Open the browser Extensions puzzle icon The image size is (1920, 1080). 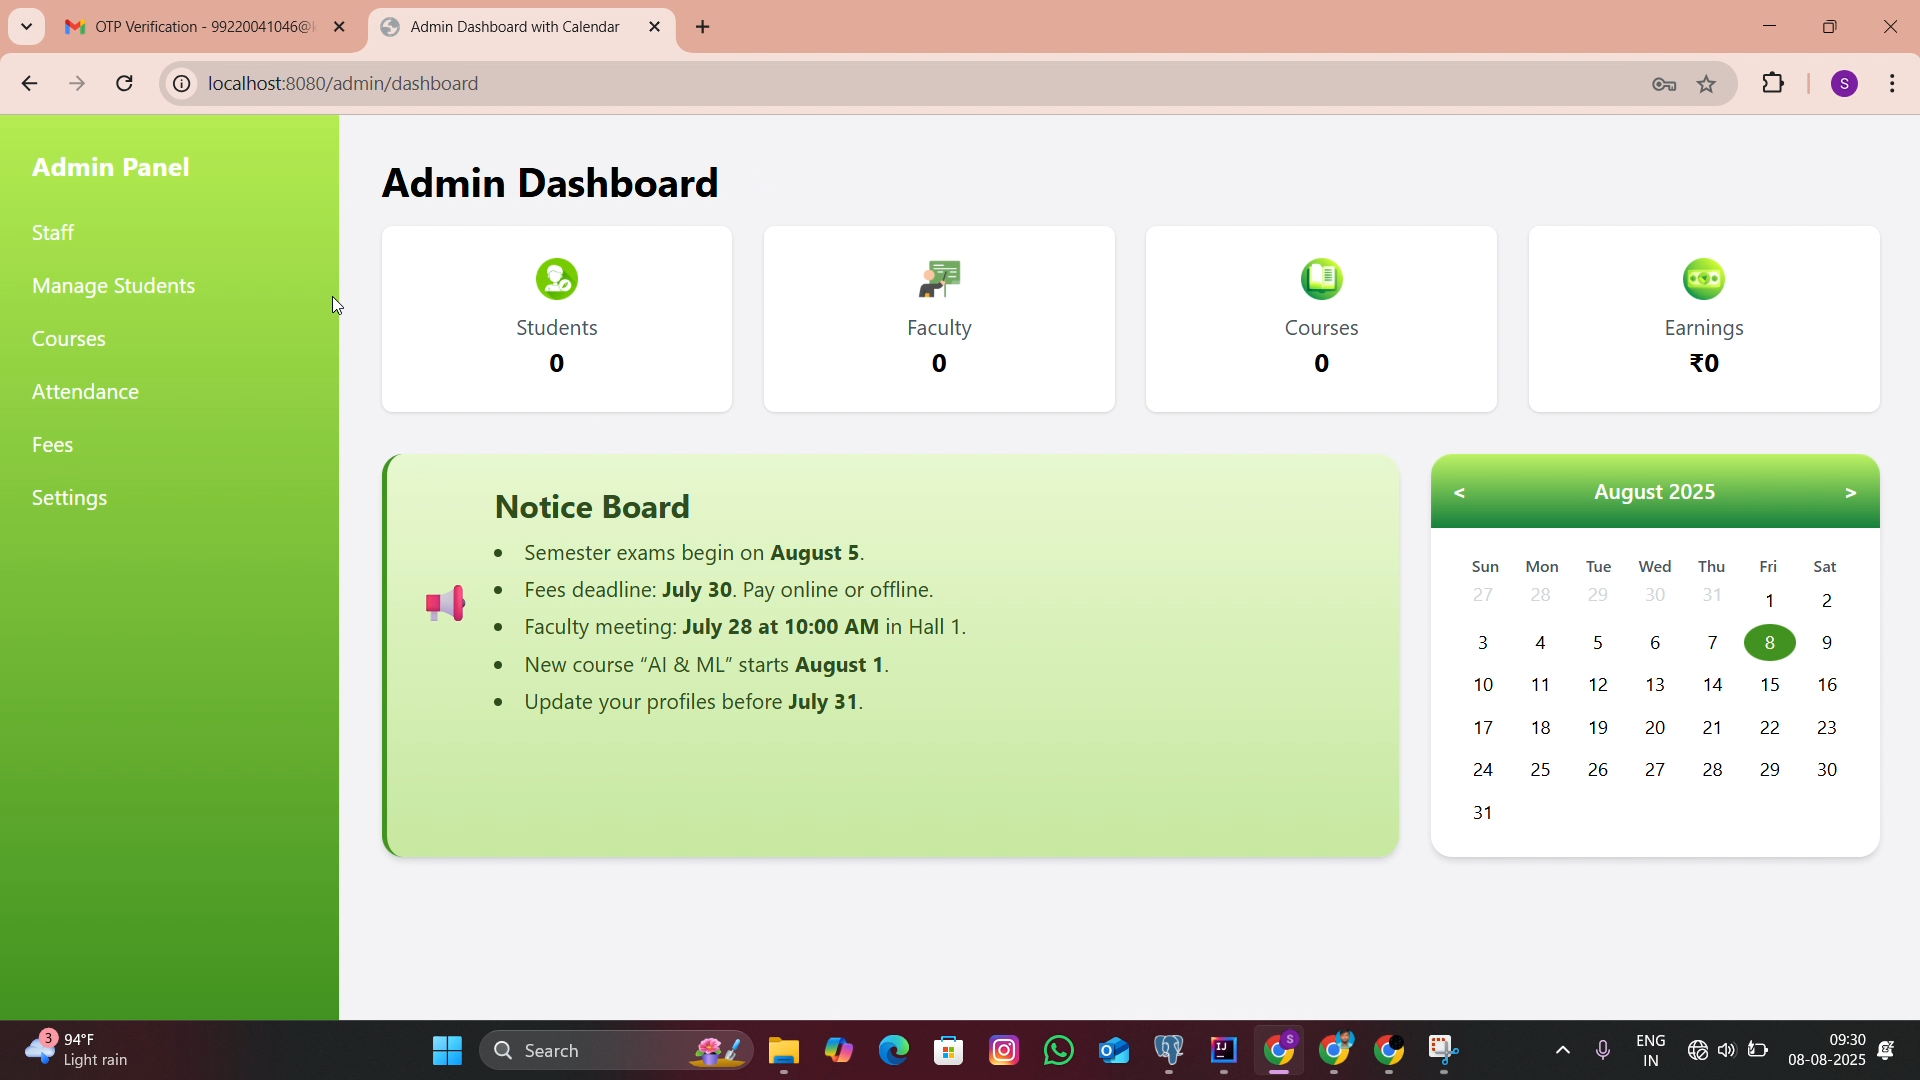pos(1774,84)
